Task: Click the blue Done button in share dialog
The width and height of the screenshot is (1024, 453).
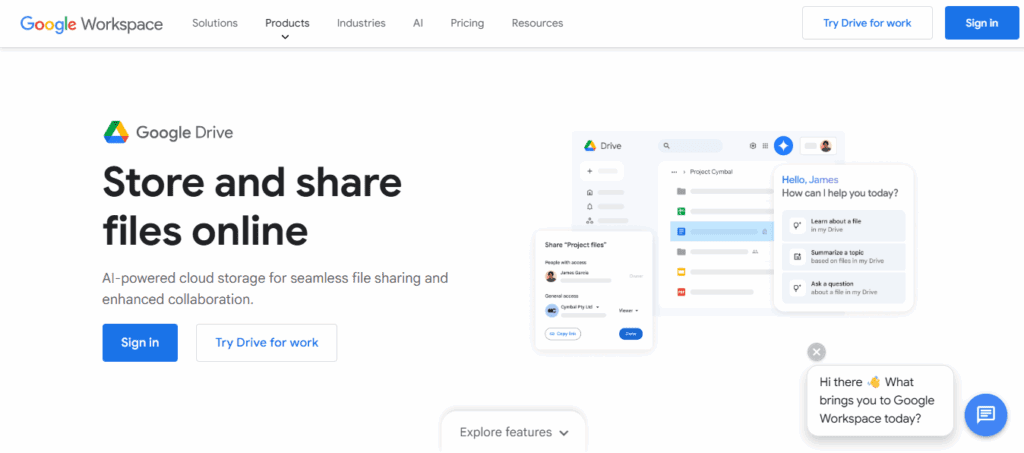Action: pos(630,334)
